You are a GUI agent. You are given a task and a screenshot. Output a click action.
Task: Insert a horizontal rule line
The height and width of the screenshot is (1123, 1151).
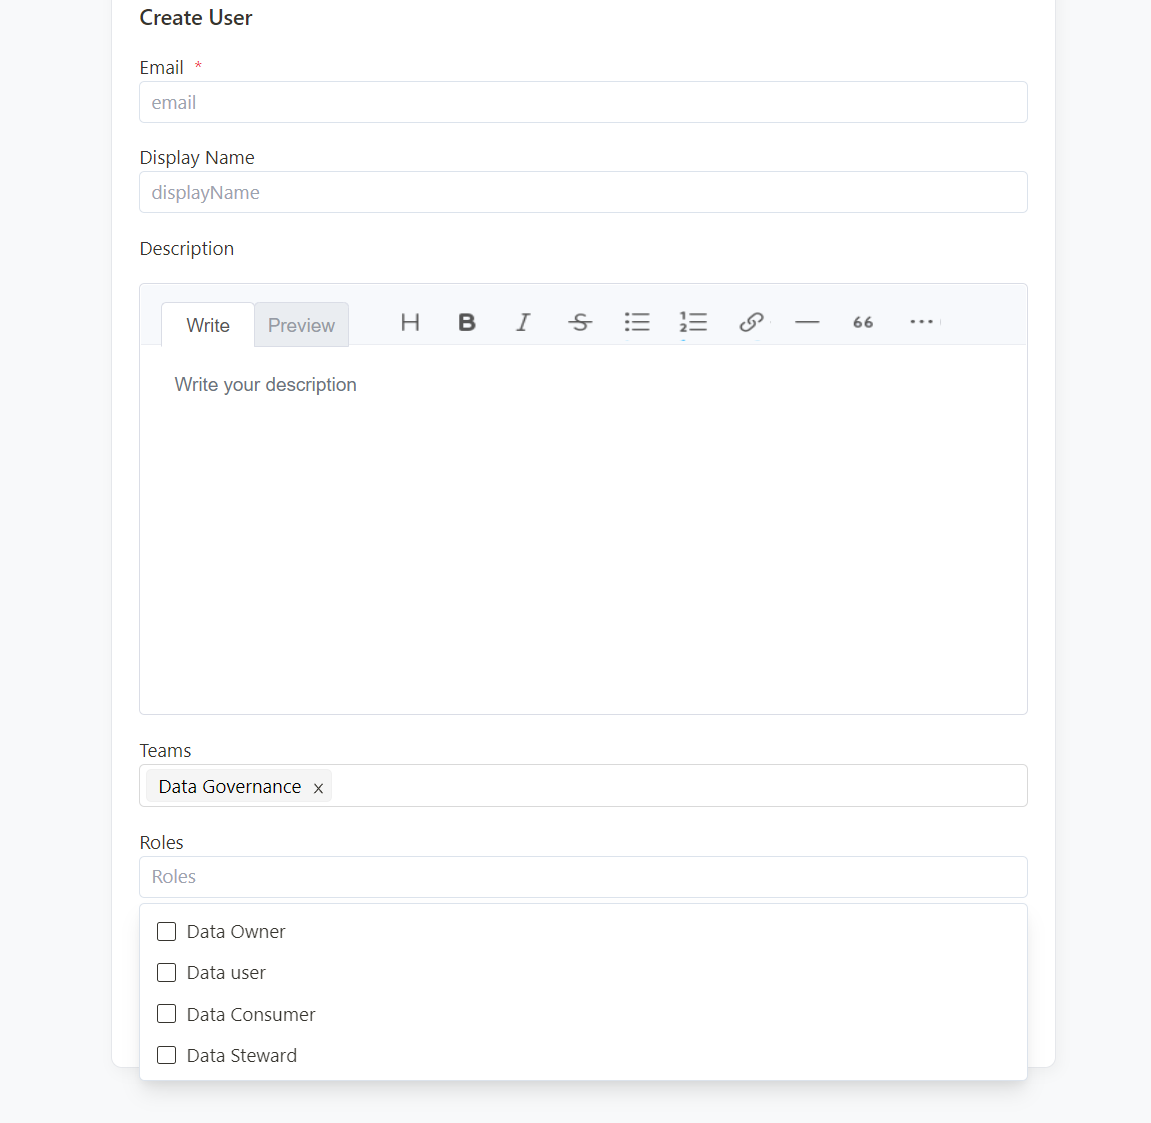click(807, 322)
